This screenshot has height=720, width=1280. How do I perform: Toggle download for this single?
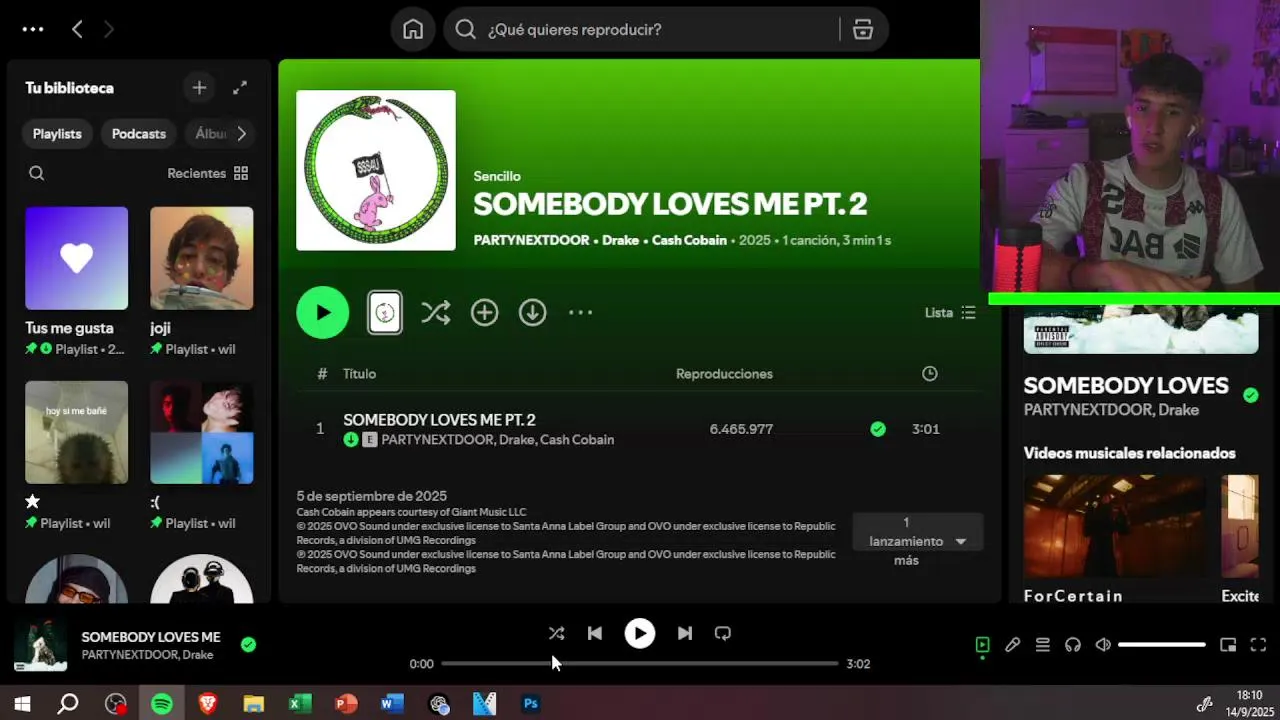(532, 313)
